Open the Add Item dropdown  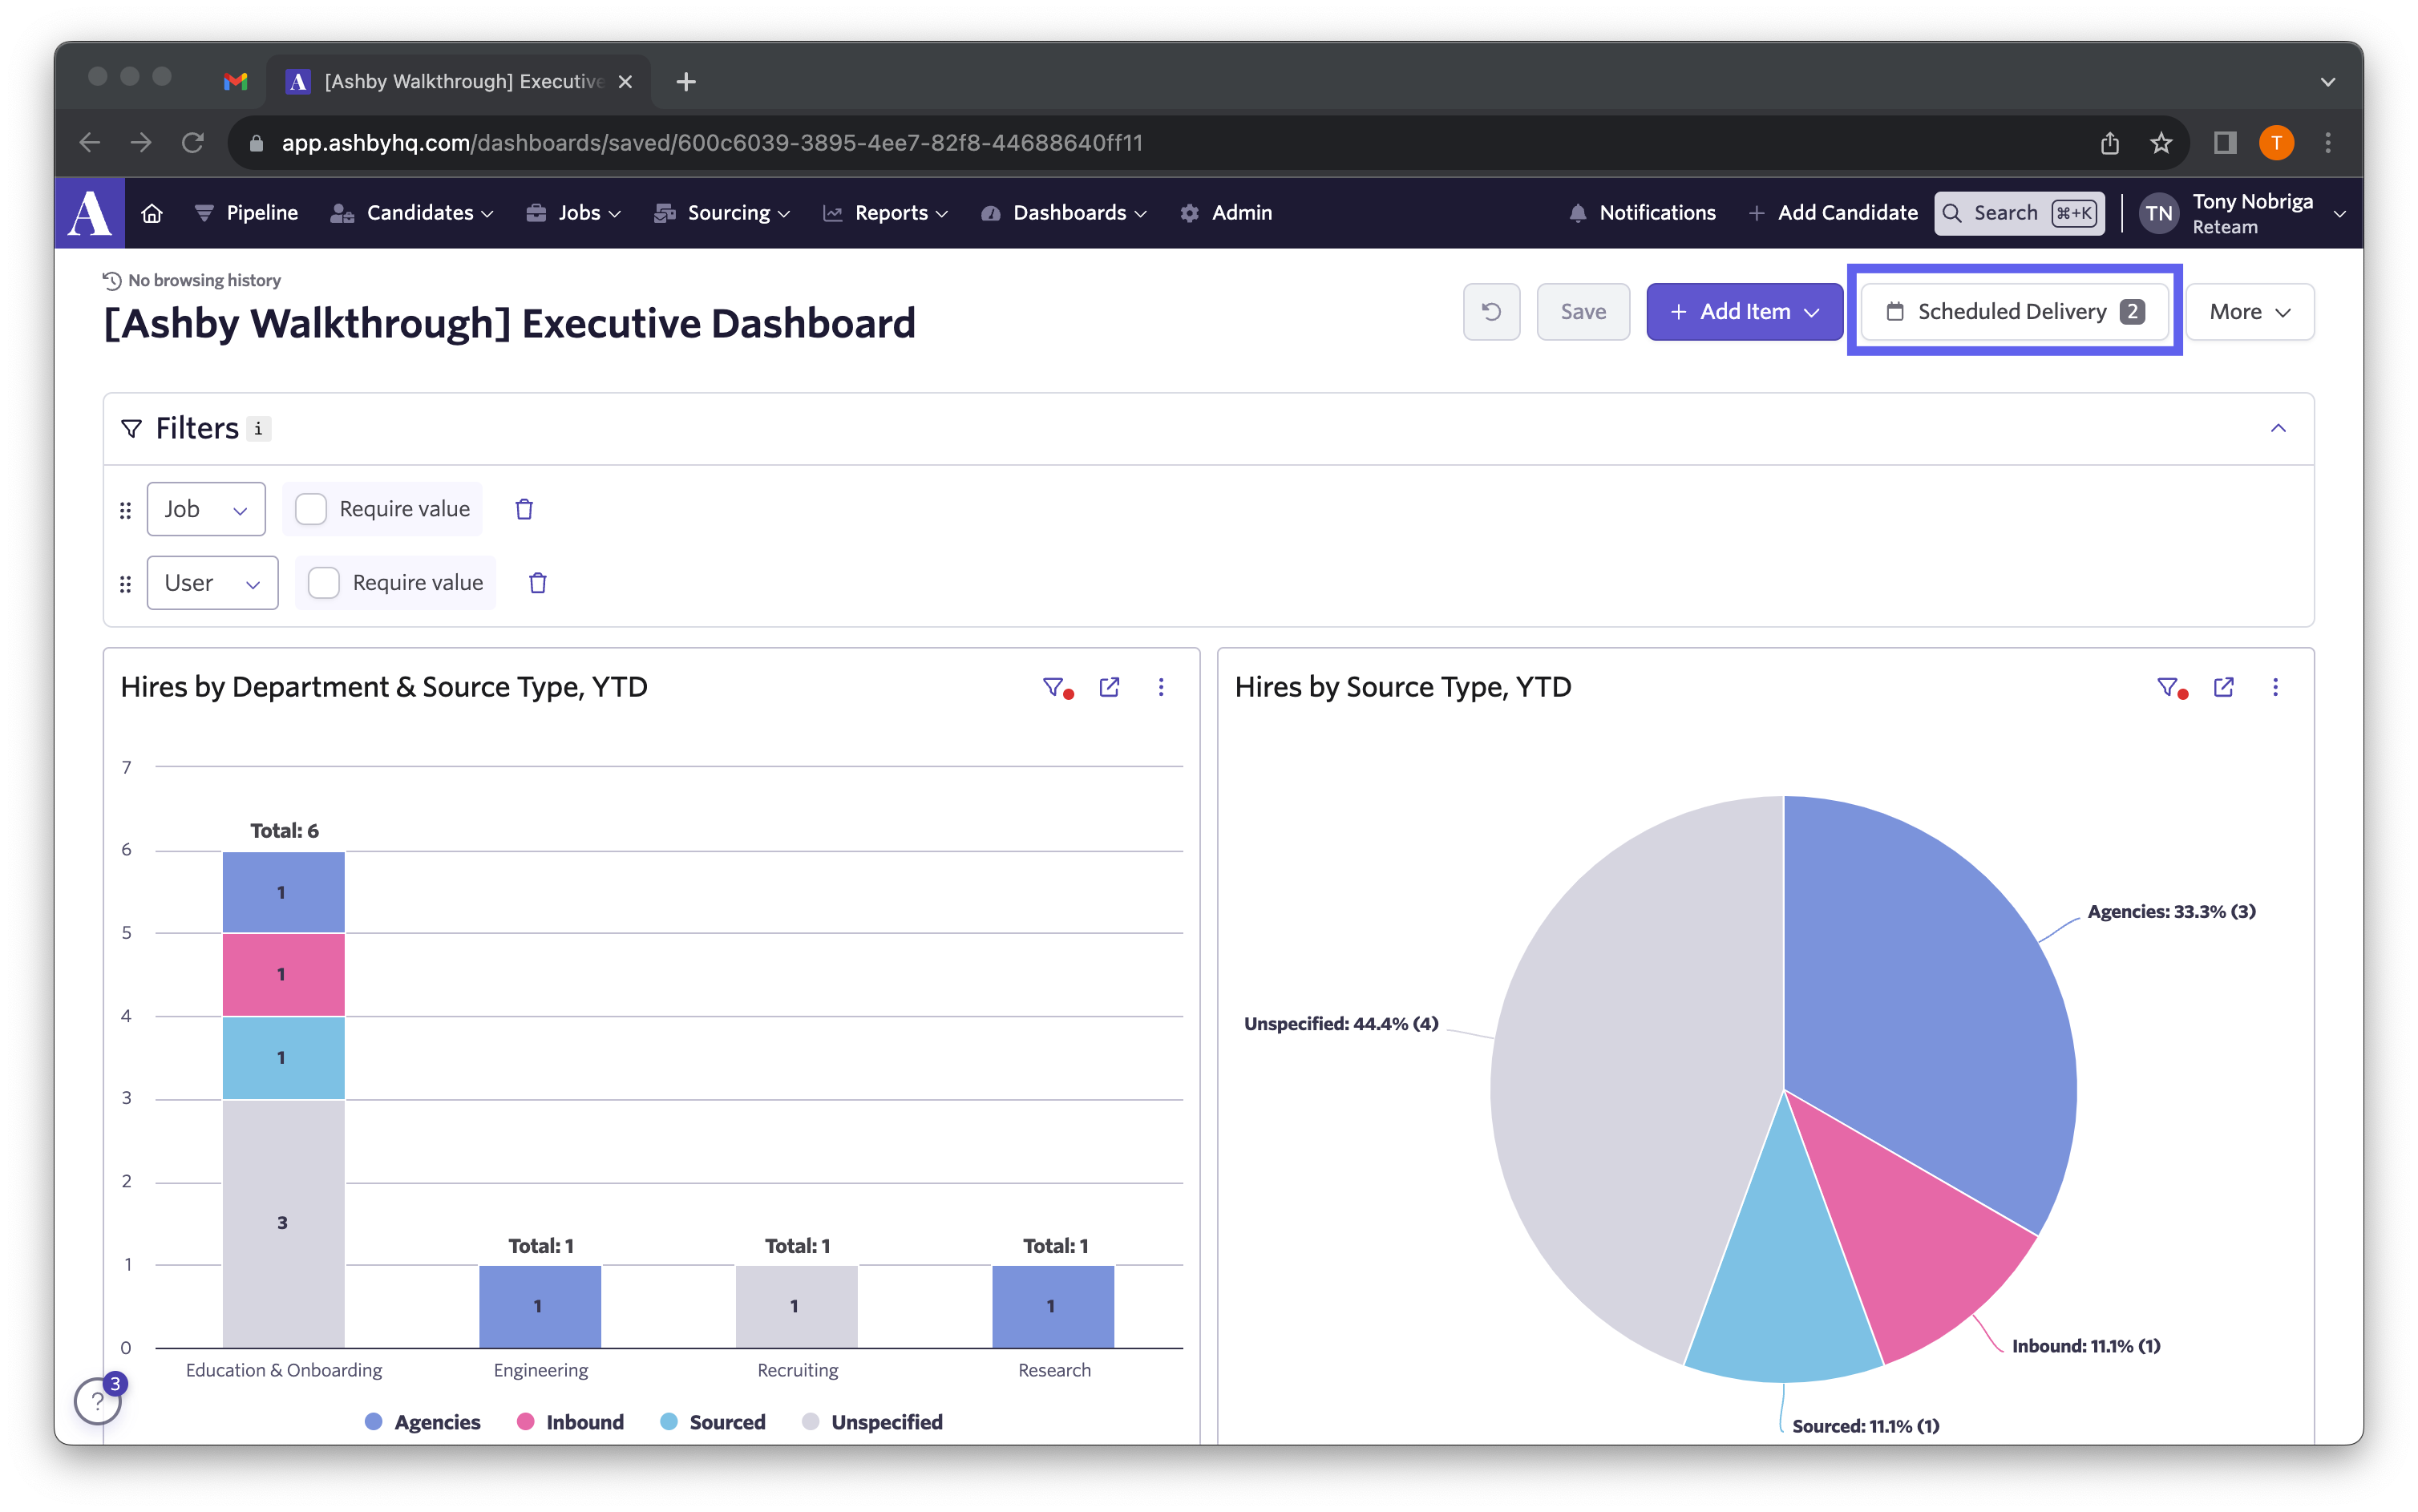point(1744,312)
